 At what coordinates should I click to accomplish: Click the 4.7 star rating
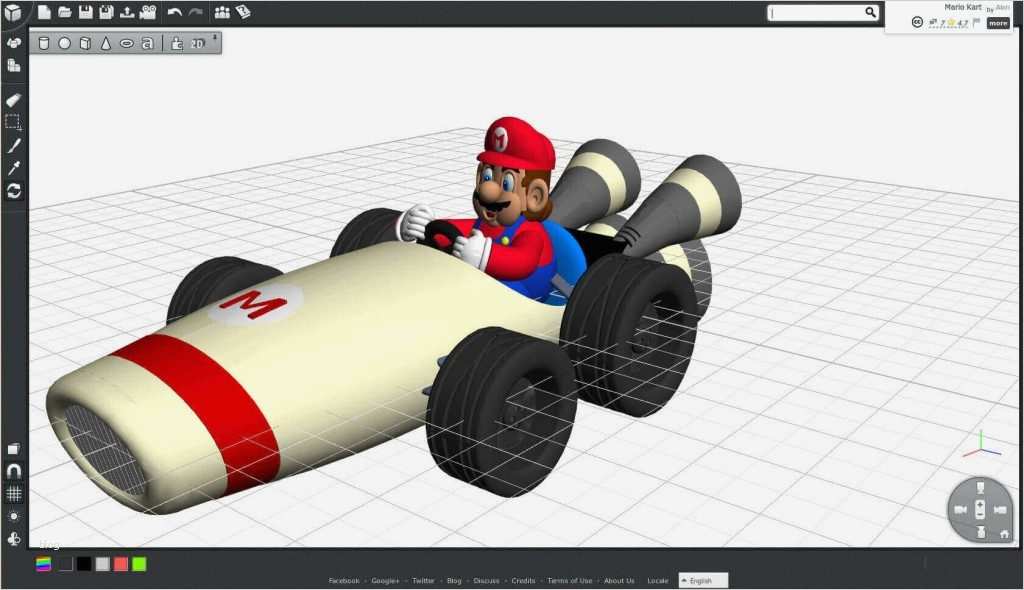tap(957, 23)
